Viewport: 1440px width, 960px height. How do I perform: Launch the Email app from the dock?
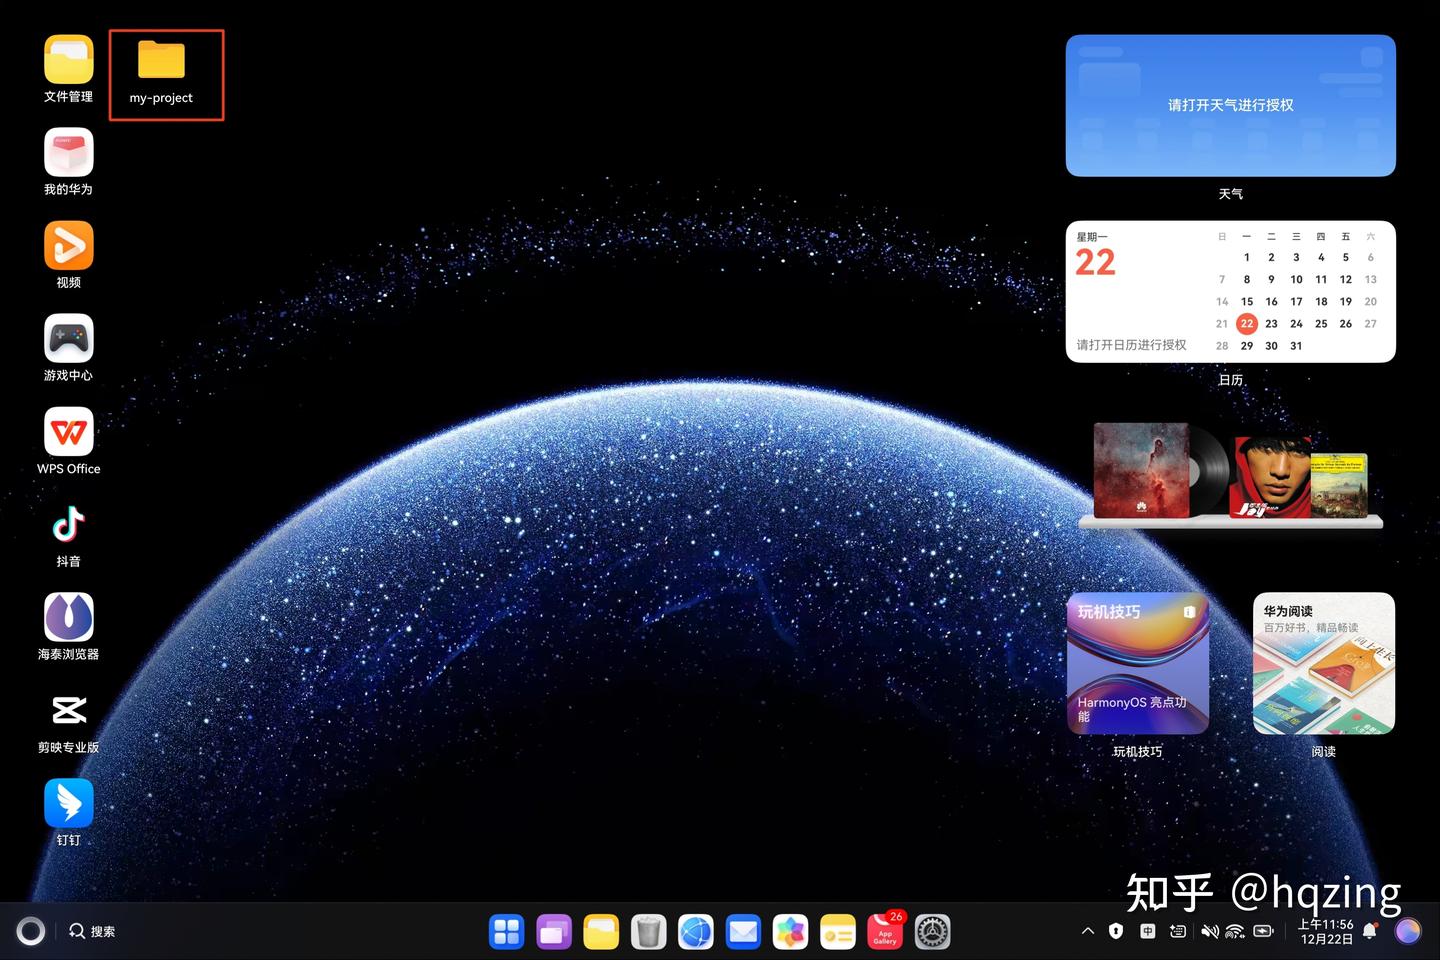(x=743, y=931)
